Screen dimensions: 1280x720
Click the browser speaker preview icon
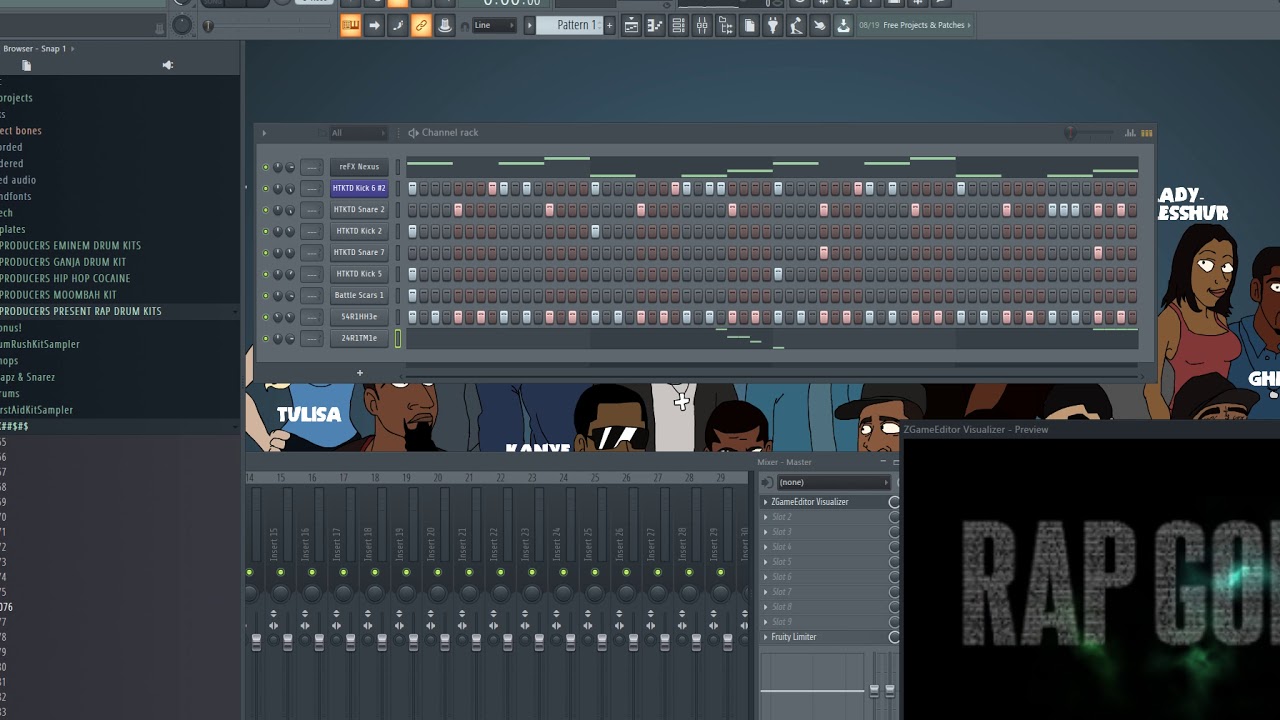[168, 65]
